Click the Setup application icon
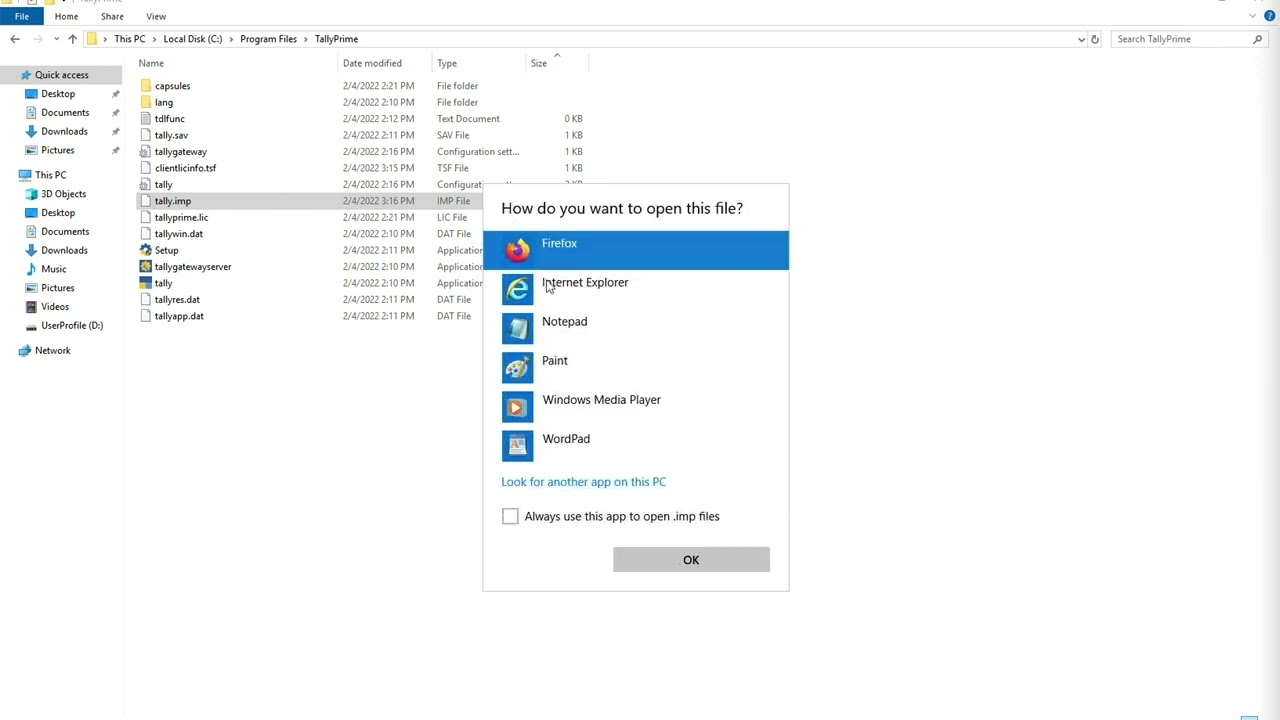The image size is (1280, 720). click(146, 250)
